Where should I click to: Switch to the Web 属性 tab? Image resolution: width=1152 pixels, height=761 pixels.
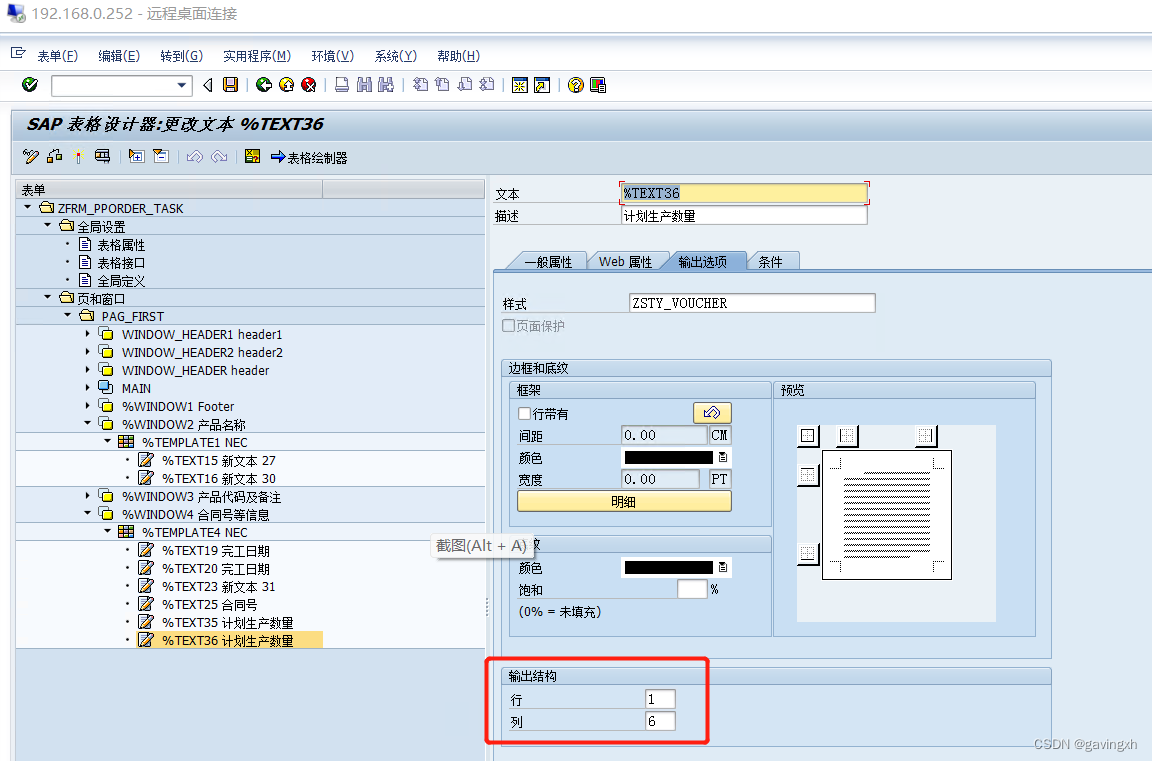(627, 260)
